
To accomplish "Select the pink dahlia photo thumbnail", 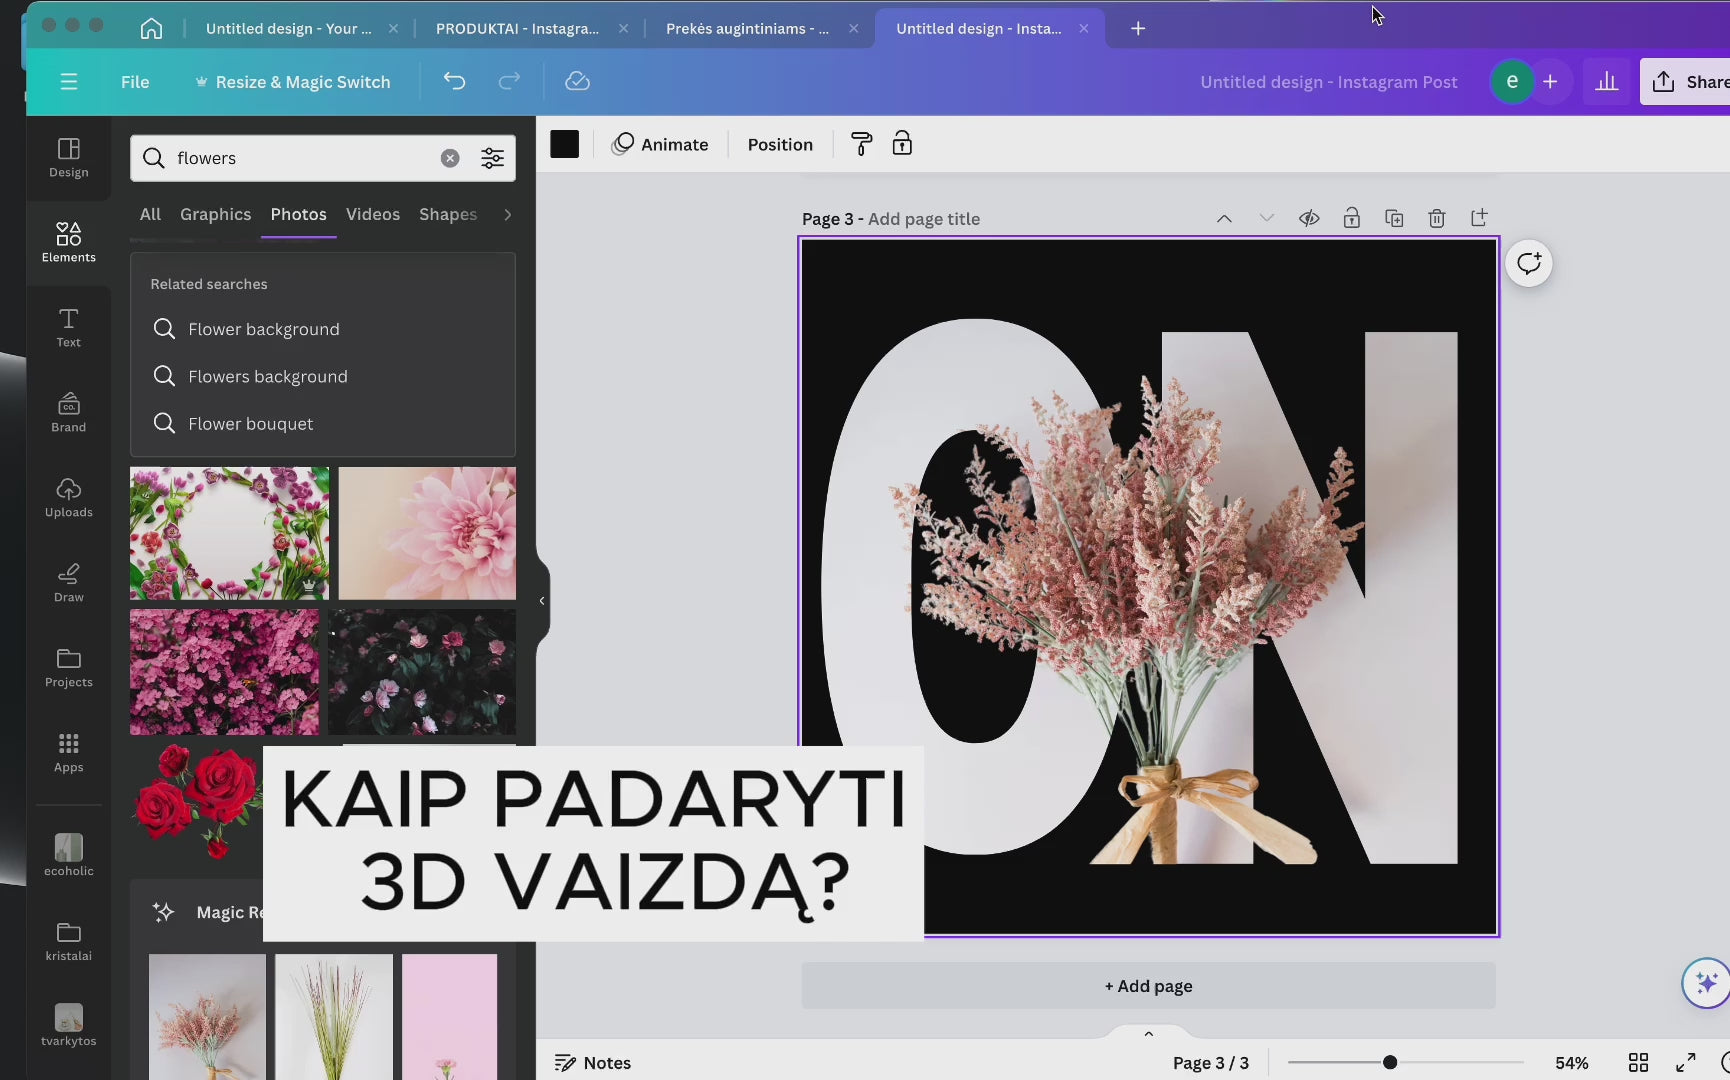I will 427,533.
